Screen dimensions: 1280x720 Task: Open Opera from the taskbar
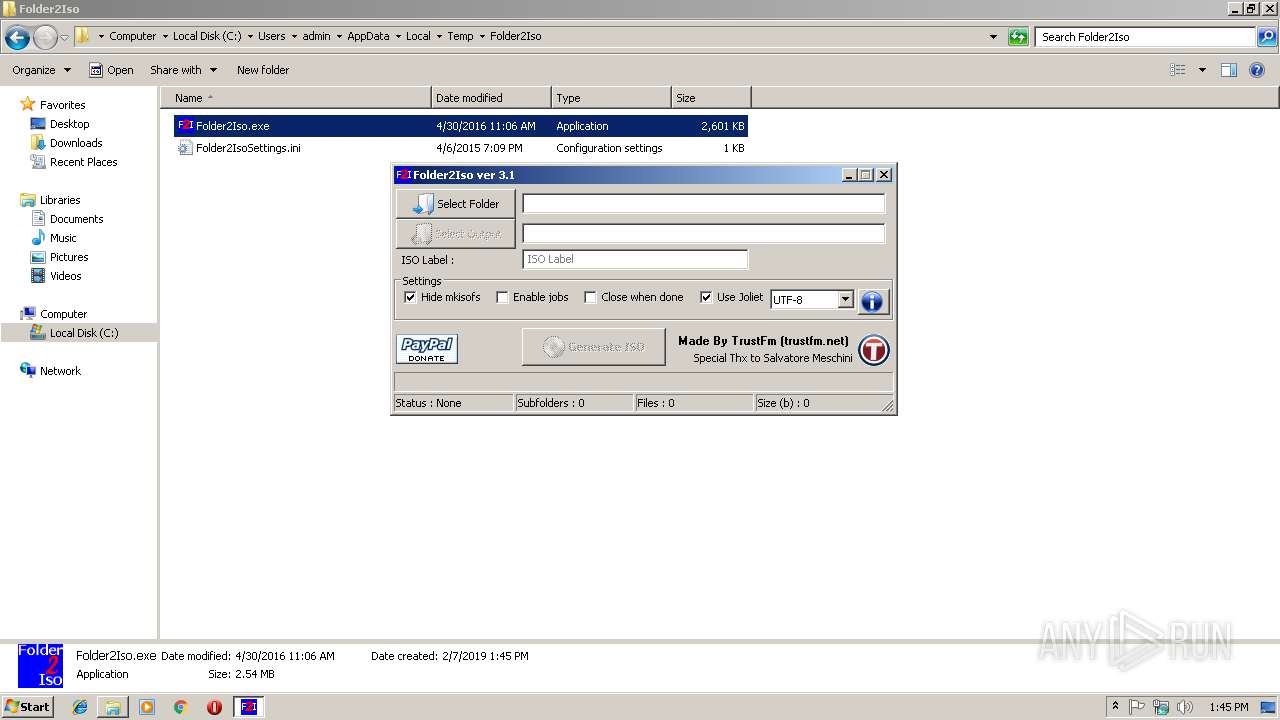[x=214, y=707]
